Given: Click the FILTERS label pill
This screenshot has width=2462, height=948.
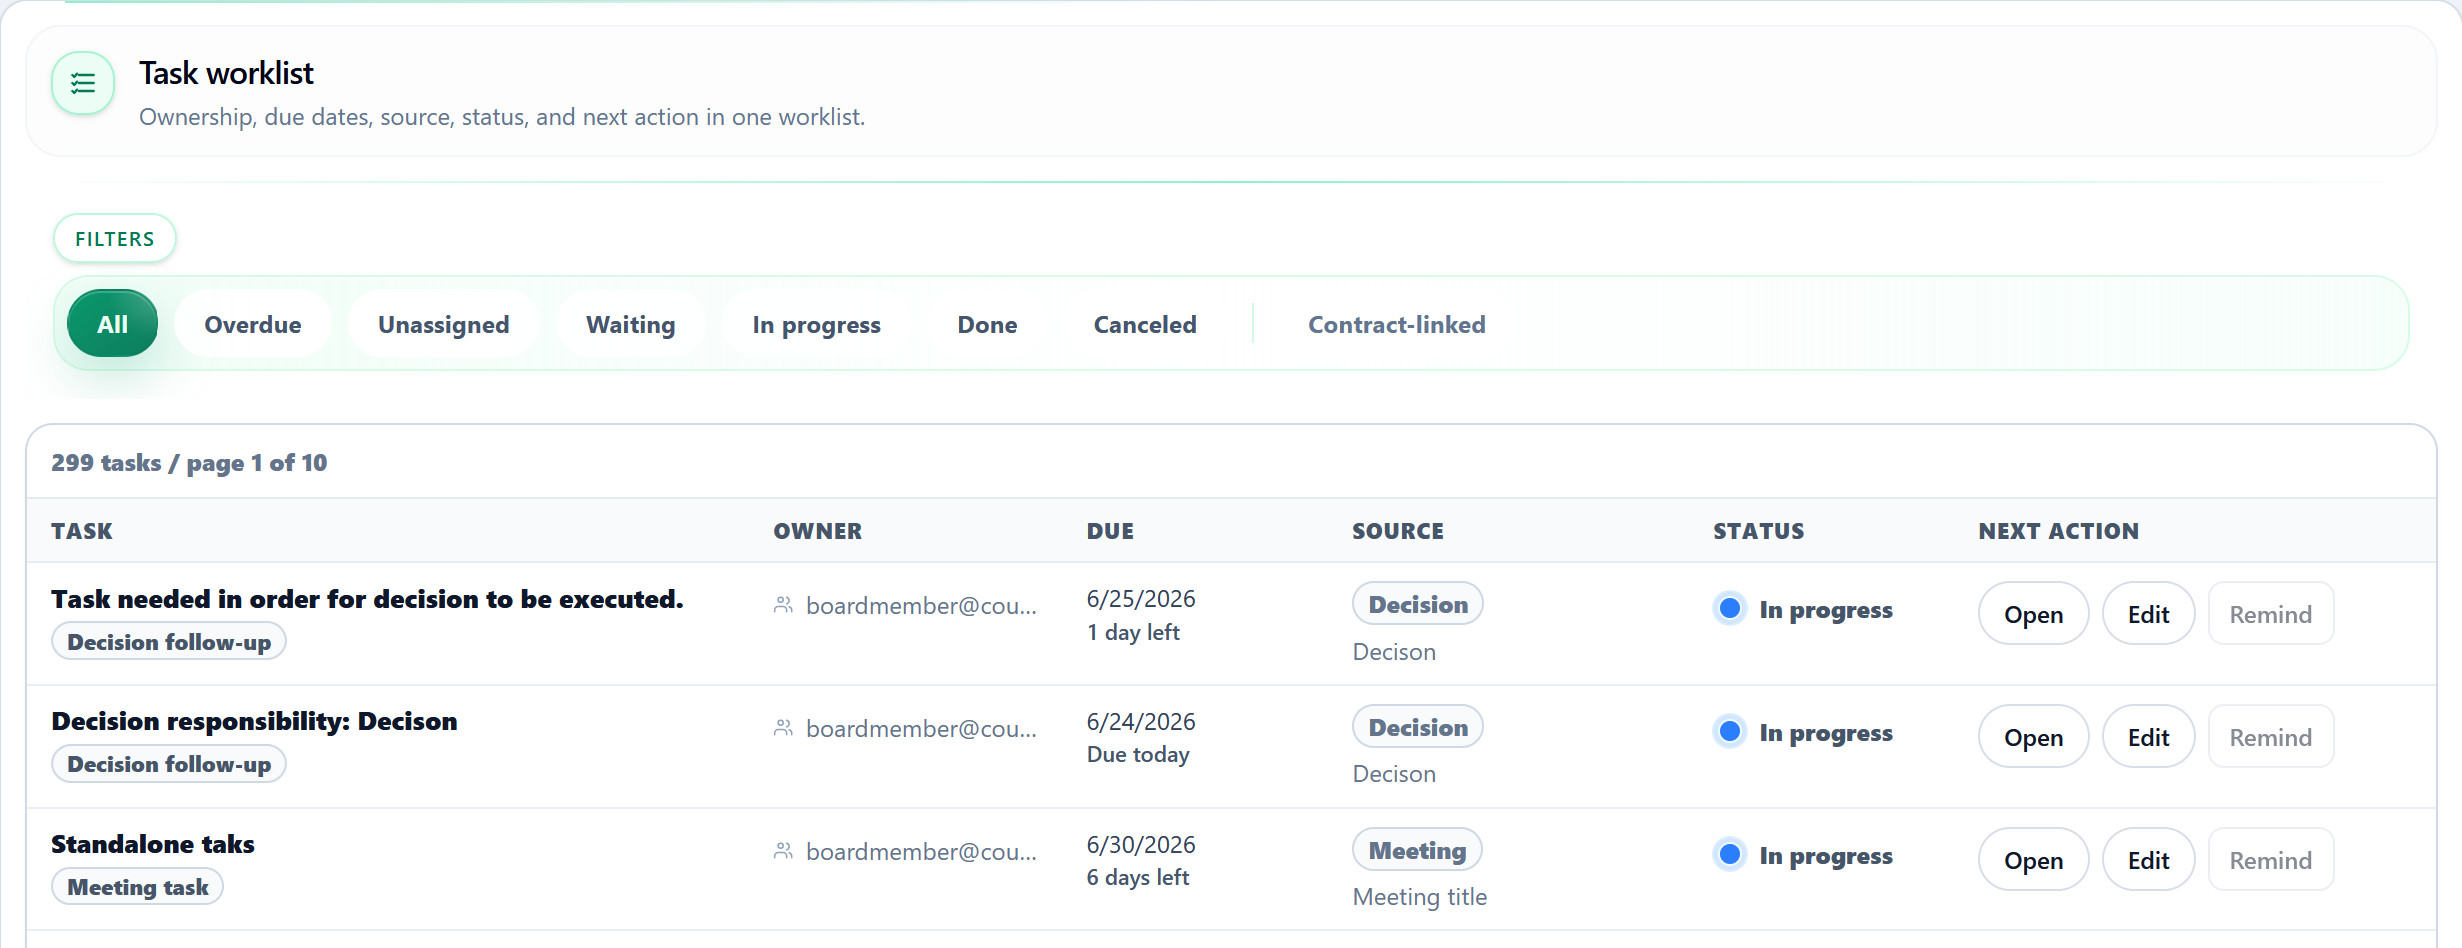Looking at the screenshot, I should coord(115,239).
